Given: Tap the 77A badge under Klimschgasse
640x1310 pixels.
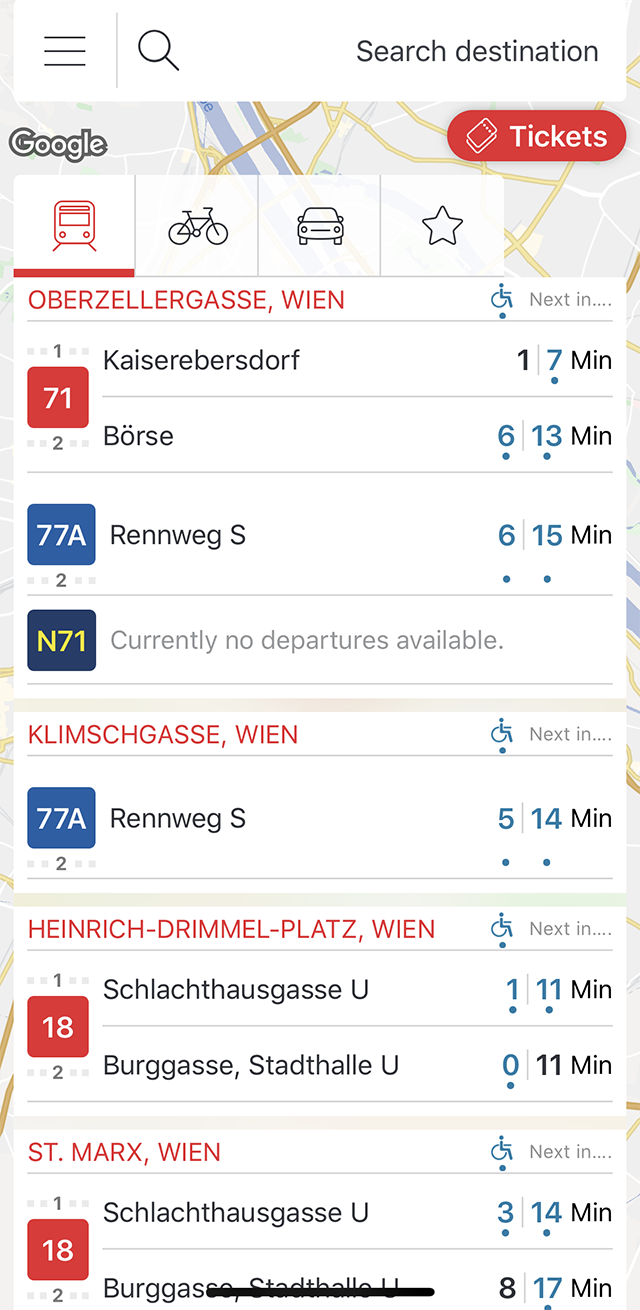Looking at the screenshot, I should (62, 818).
